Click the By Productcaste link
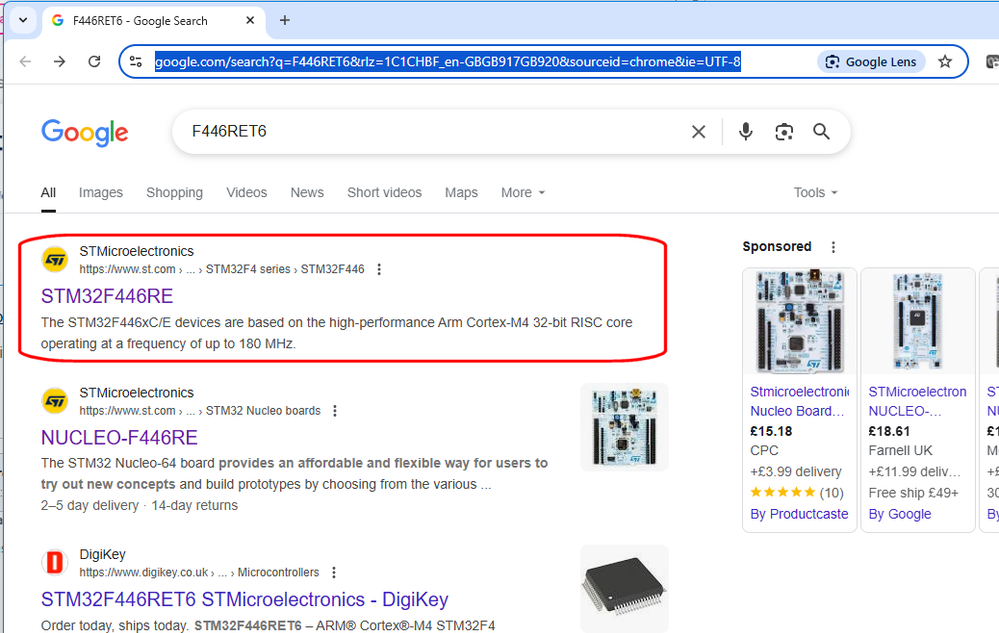Image resolution: width=999 pixels, height=633 pixels. (x=799, y=514)
